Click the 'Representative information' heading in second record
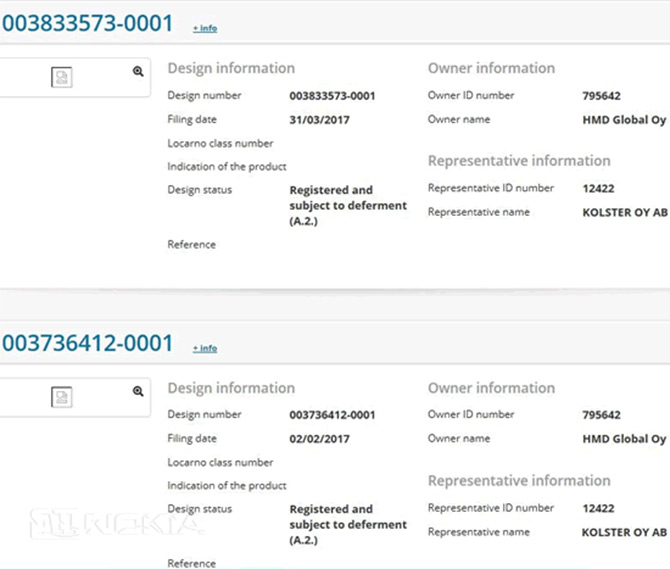The image size is (670, 569). click(518, 481)
